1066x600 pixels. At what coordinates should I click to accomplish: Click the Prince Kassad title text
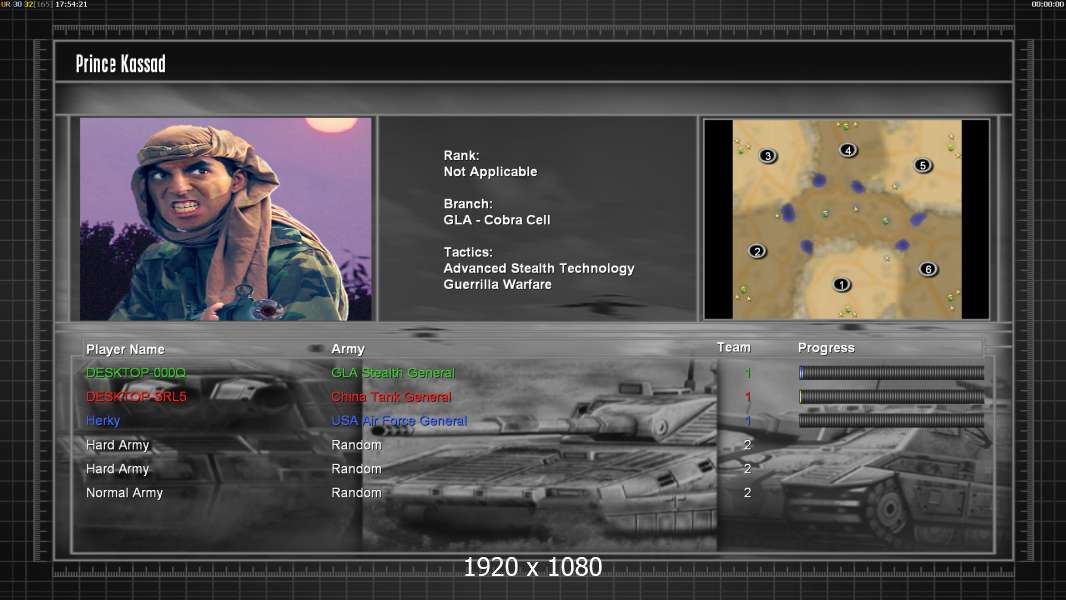coord(120,64)
